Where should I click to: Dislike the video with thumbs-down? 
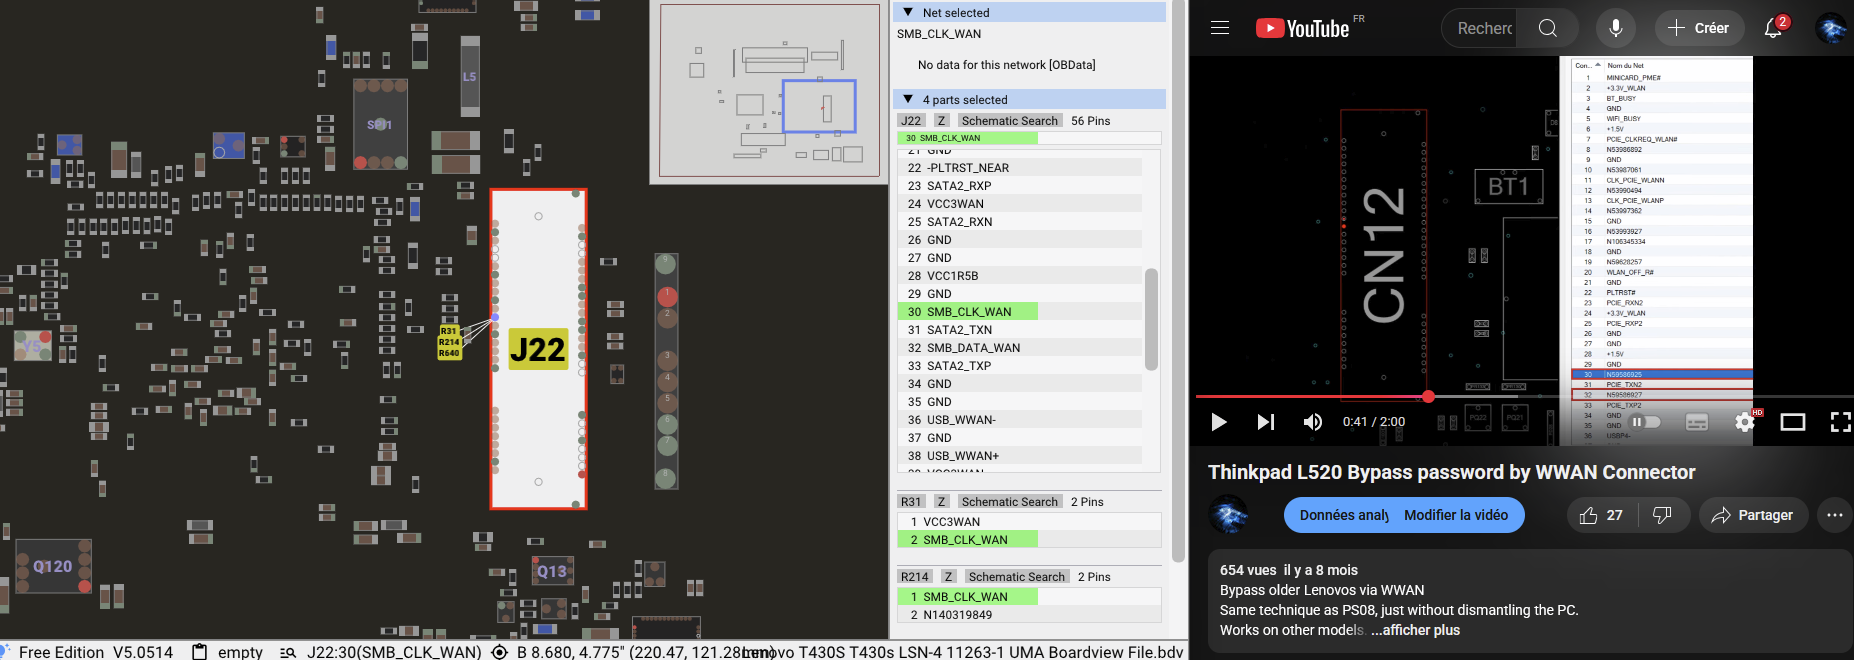click(1662, 515)
